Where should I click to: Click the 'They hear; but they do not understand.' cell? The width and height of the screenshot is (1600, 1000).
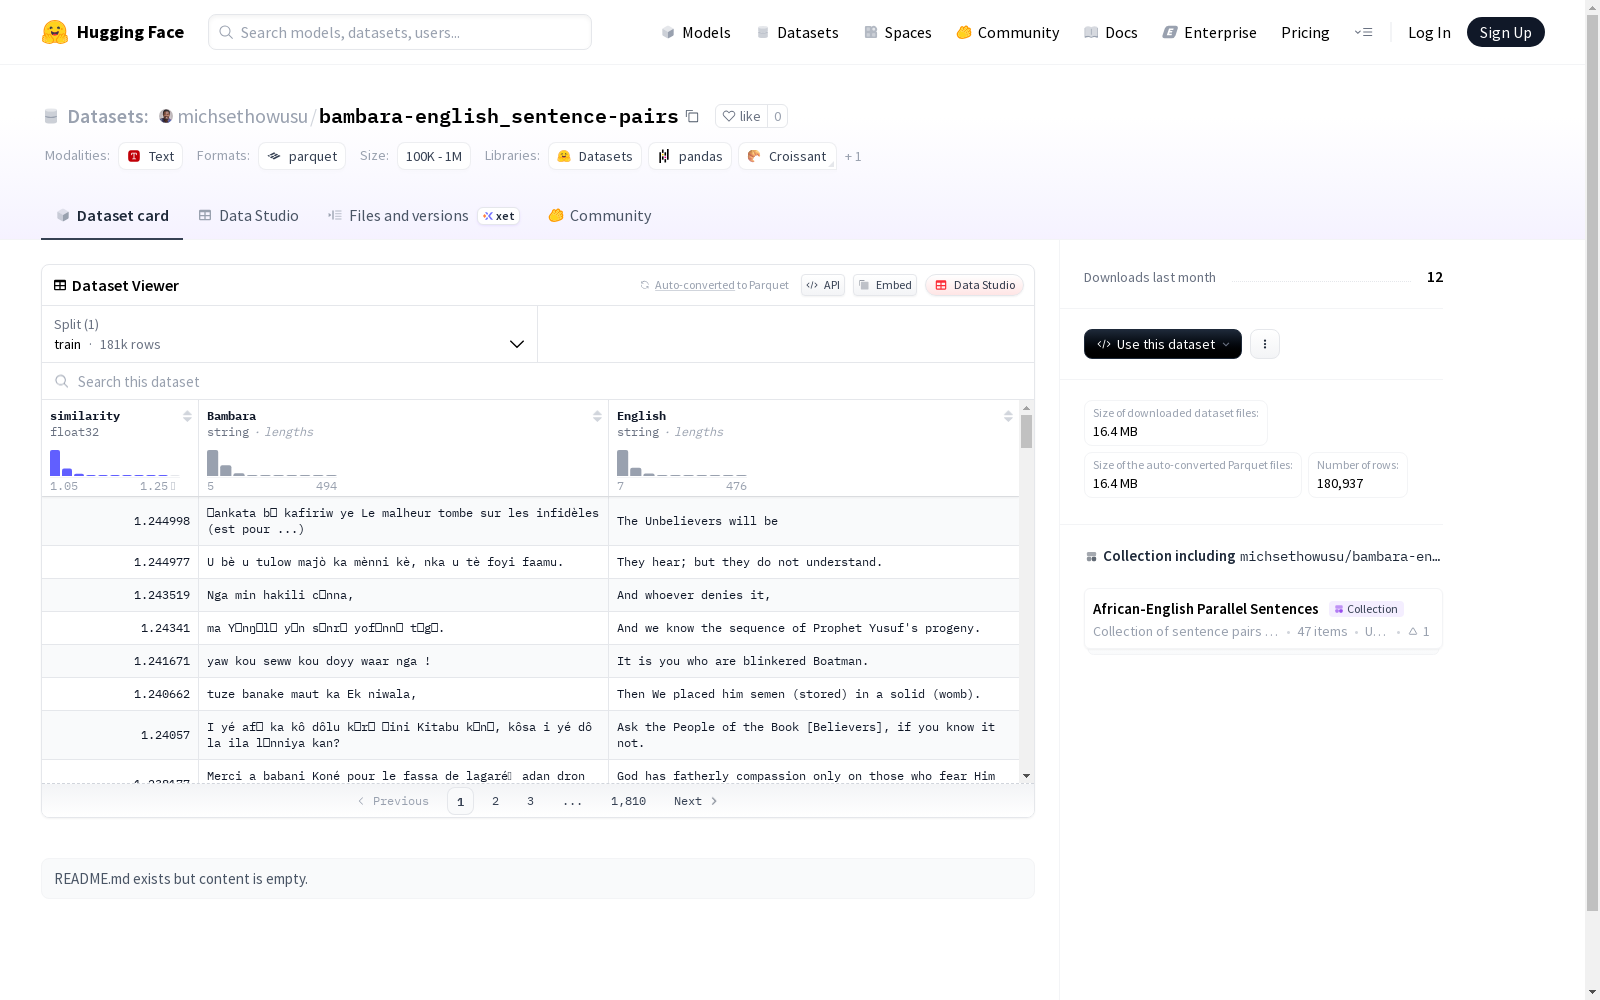(814, 562)
